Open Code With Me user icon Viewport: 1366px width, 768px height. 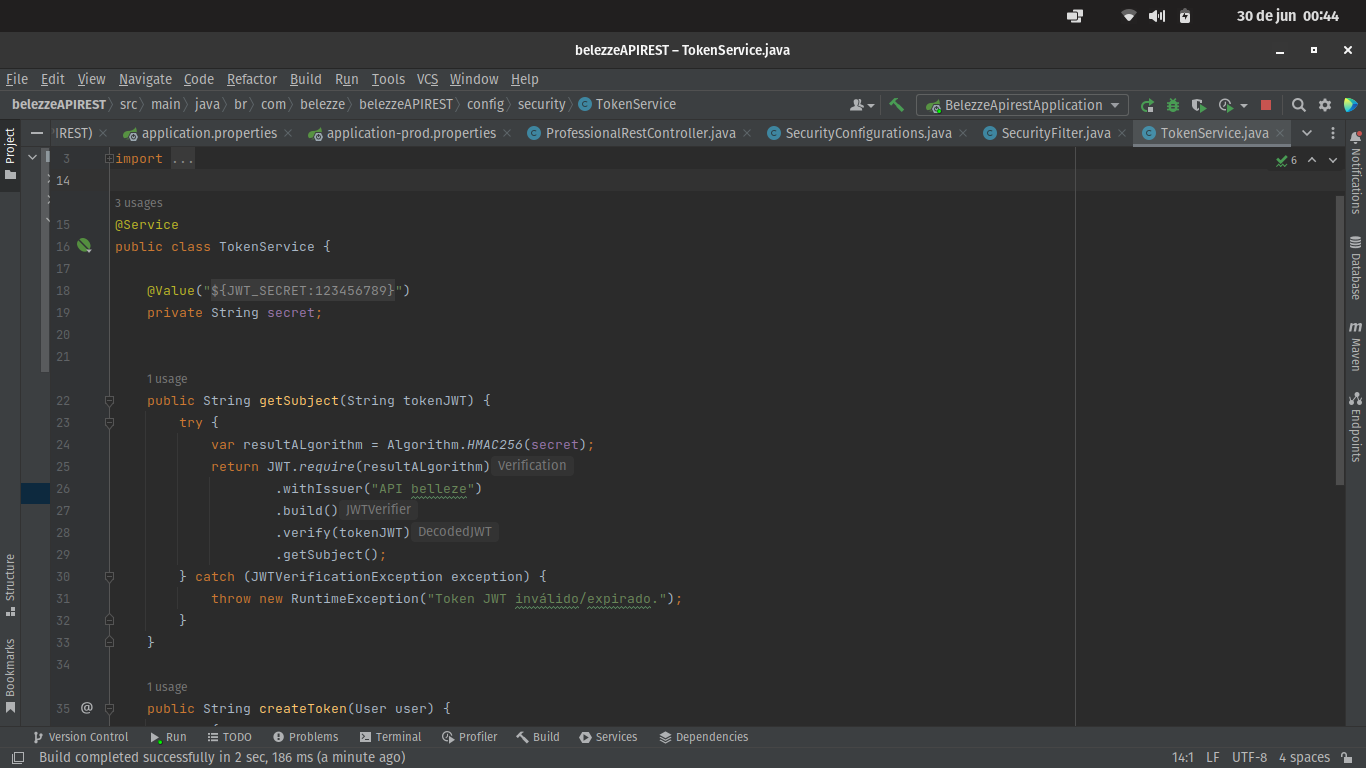857,105
